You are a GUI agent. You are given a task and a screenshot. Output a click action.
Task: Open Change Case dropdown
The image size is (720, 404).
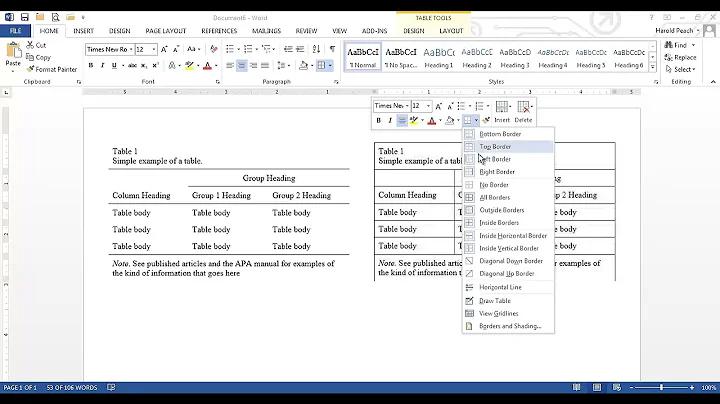[194, 49]
